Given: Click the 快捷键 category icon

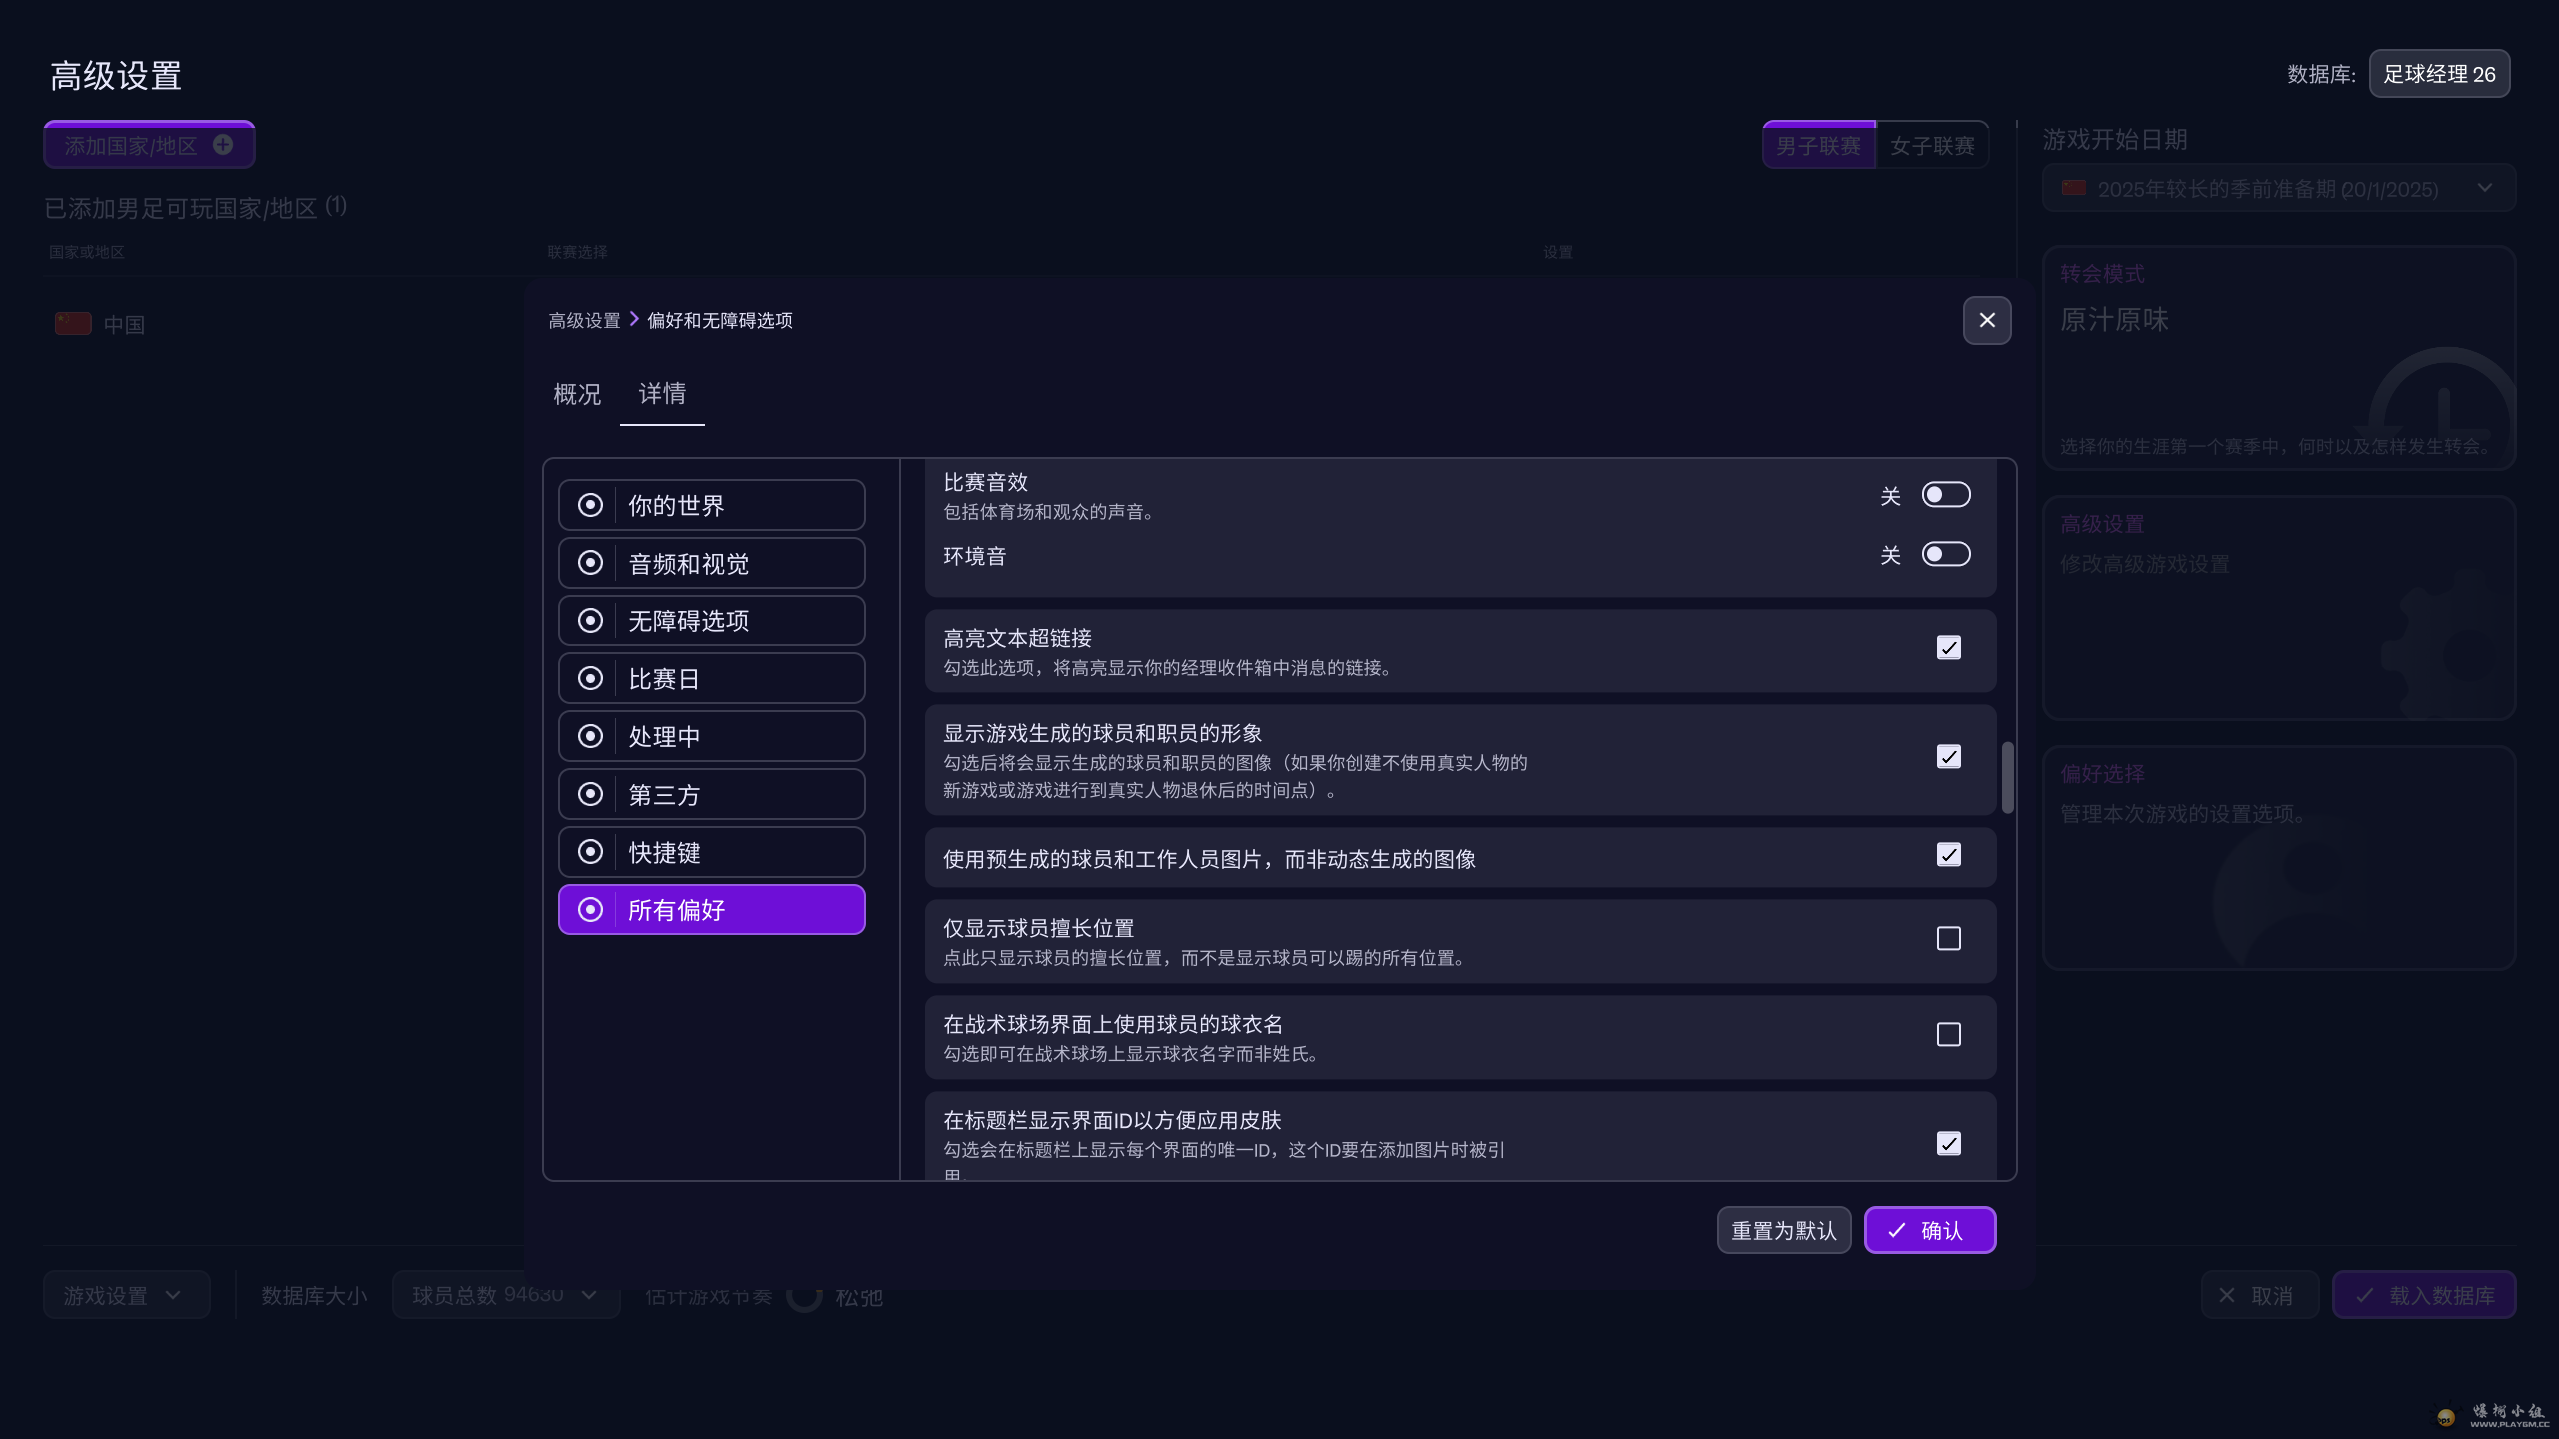Looking at the screenshot, I should coord(590,852).
